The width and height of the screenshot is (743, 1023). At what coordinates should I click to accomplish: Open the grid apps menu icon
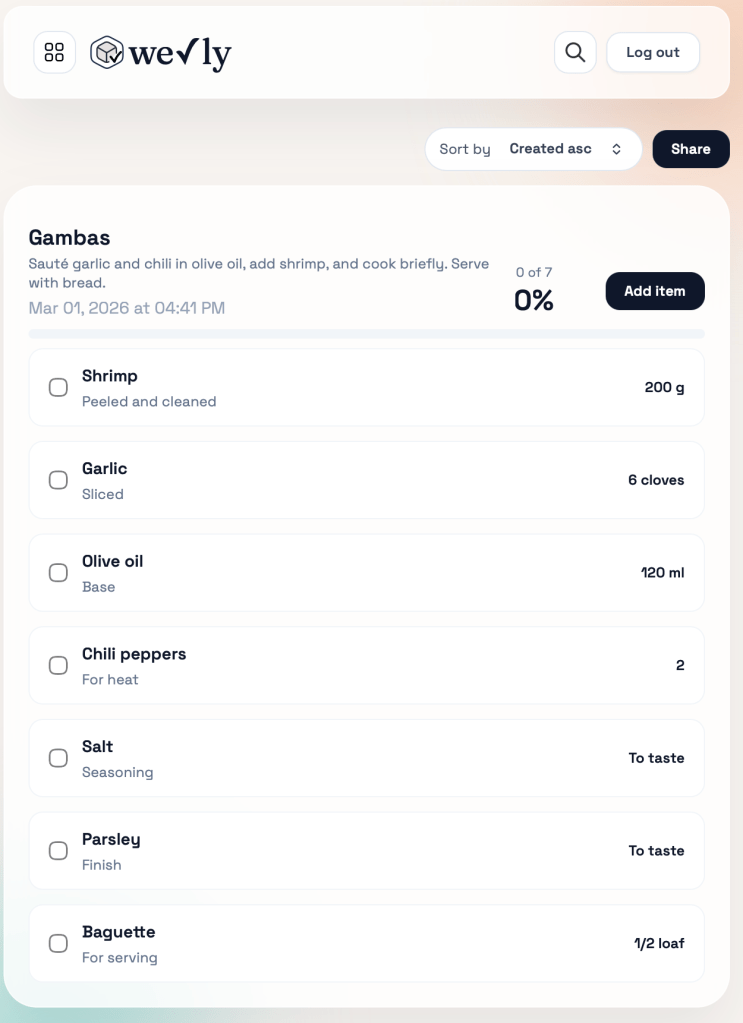[55, 53]
